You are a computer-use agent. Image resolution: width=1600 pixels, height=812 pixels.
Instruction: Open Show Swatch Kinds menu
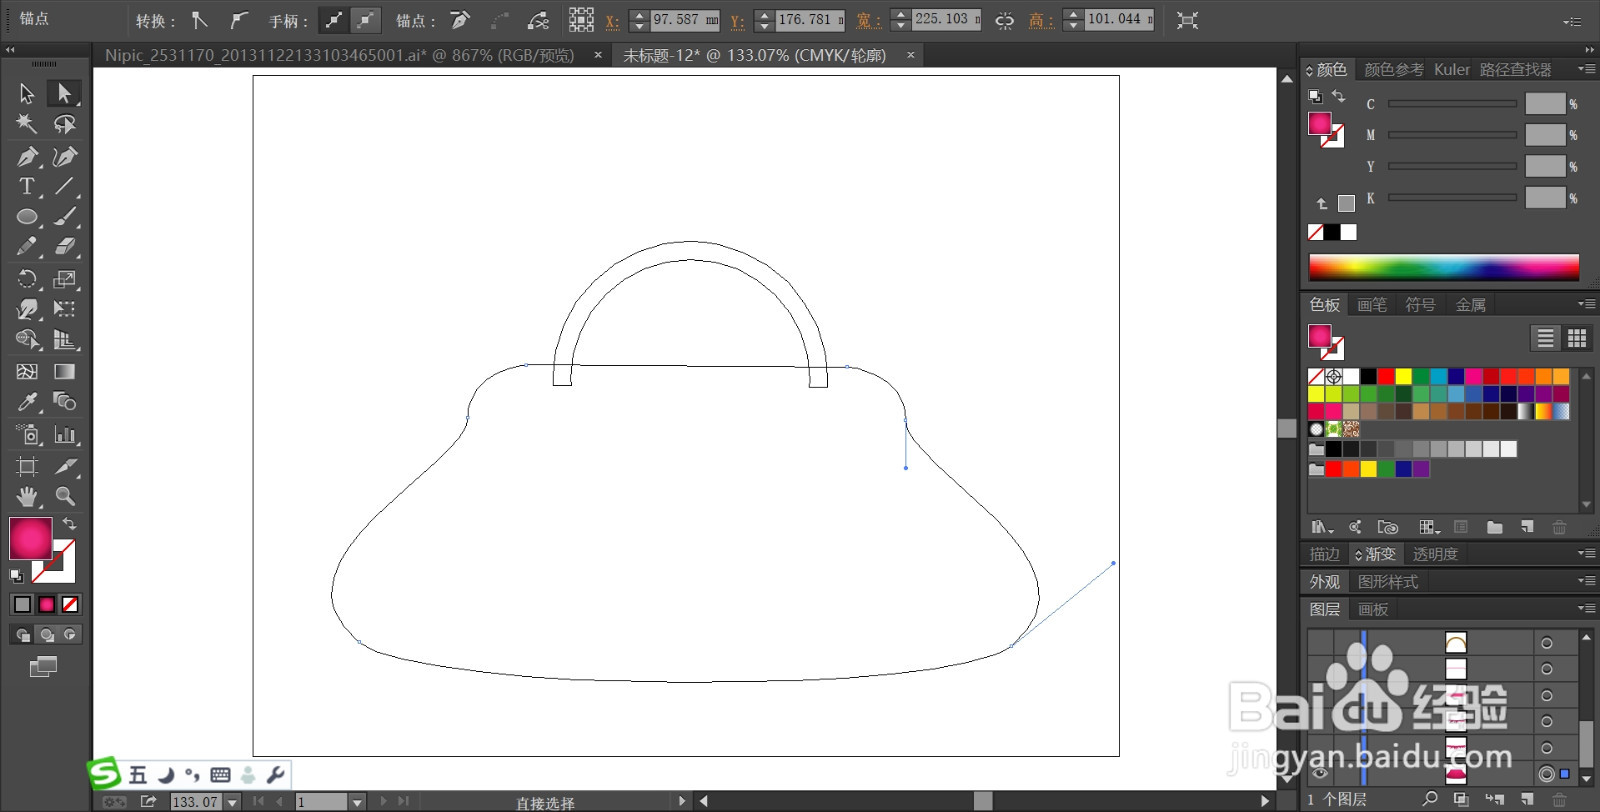pyautogui.click(x=1429, y=527)
